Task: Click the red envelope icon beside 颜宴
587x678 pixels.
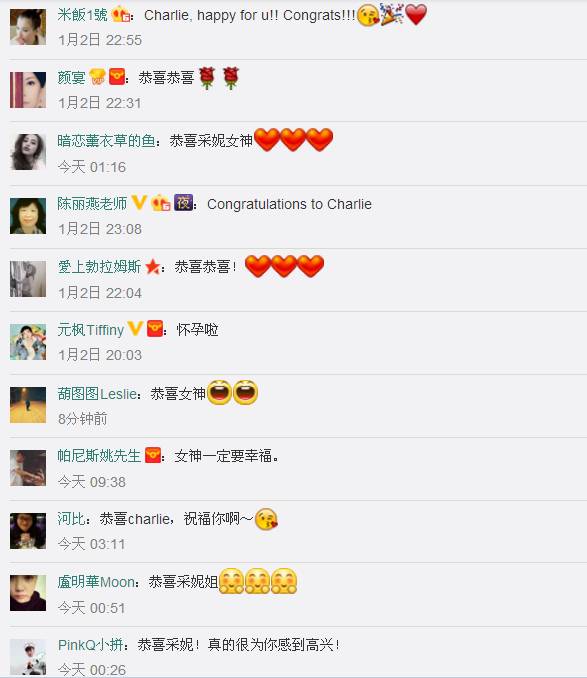Action: click(117, 77)
